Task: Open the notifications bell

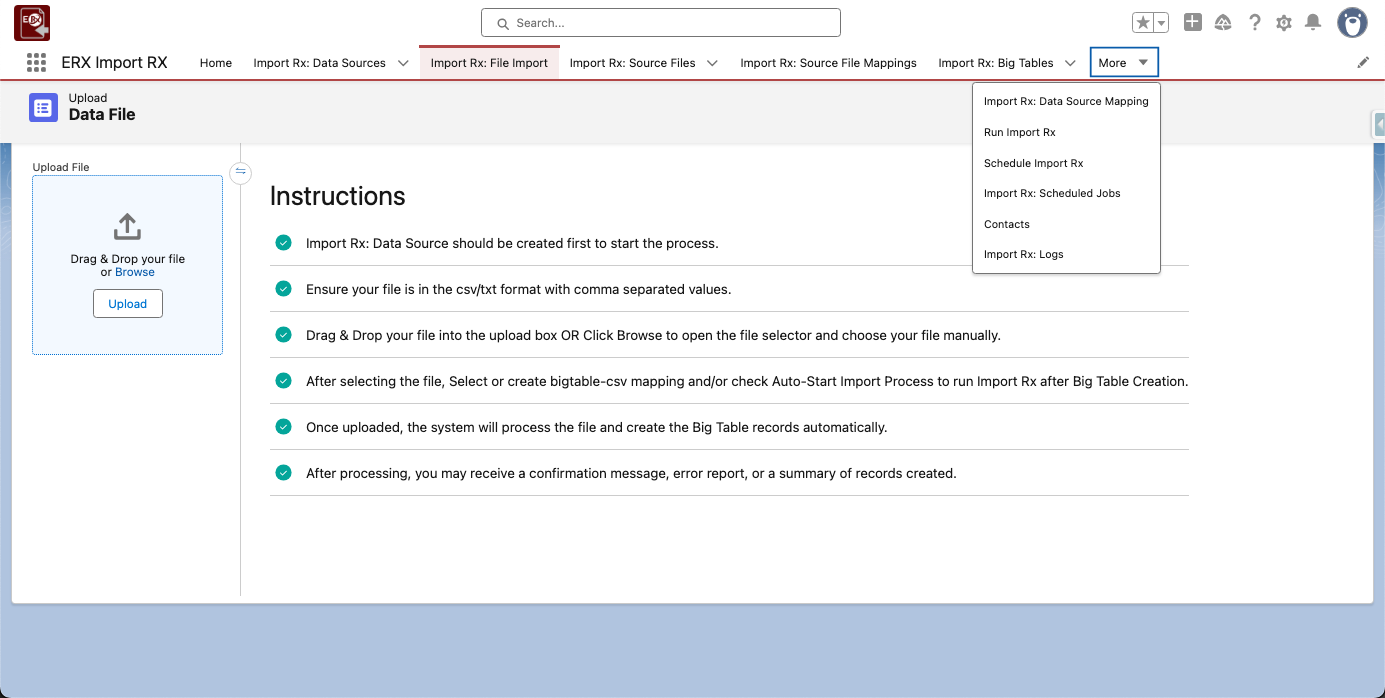Action: tap(1313, 23)
